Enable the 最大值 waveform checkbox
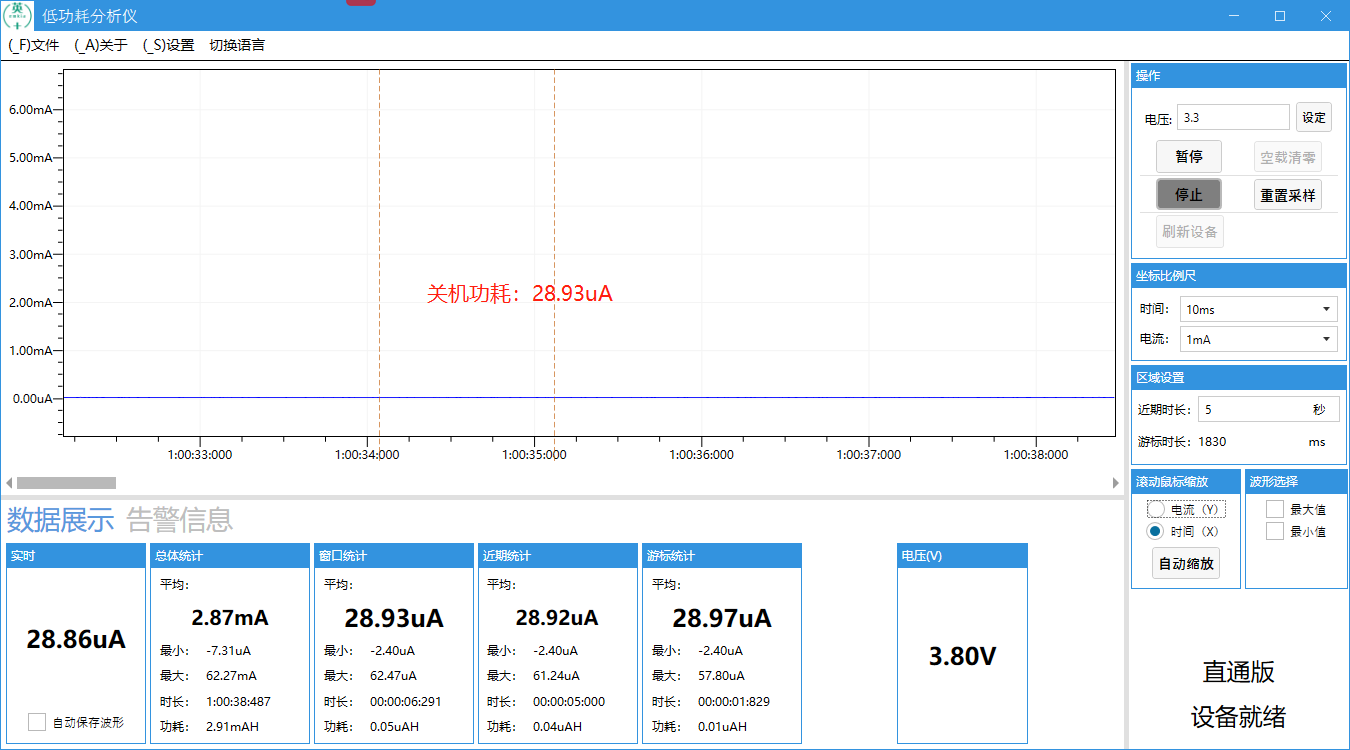Viewport: 1350px width, 750px height. (x=1275, y=510)
